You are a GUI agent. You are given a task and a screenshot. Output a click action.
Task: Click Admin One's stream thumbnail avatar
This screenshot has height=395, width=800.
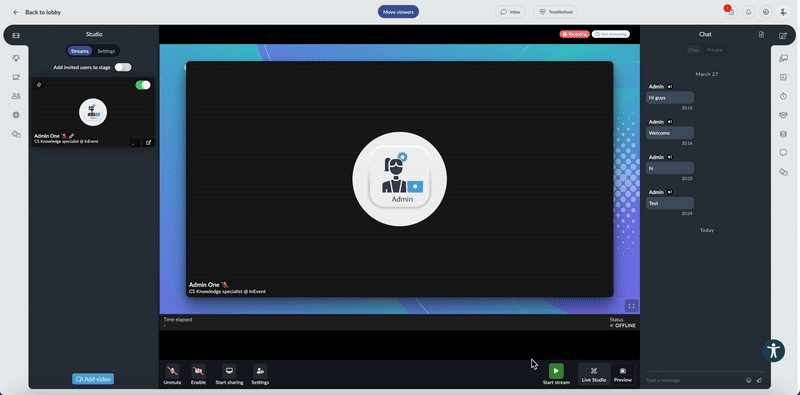(x=93, y=112)
